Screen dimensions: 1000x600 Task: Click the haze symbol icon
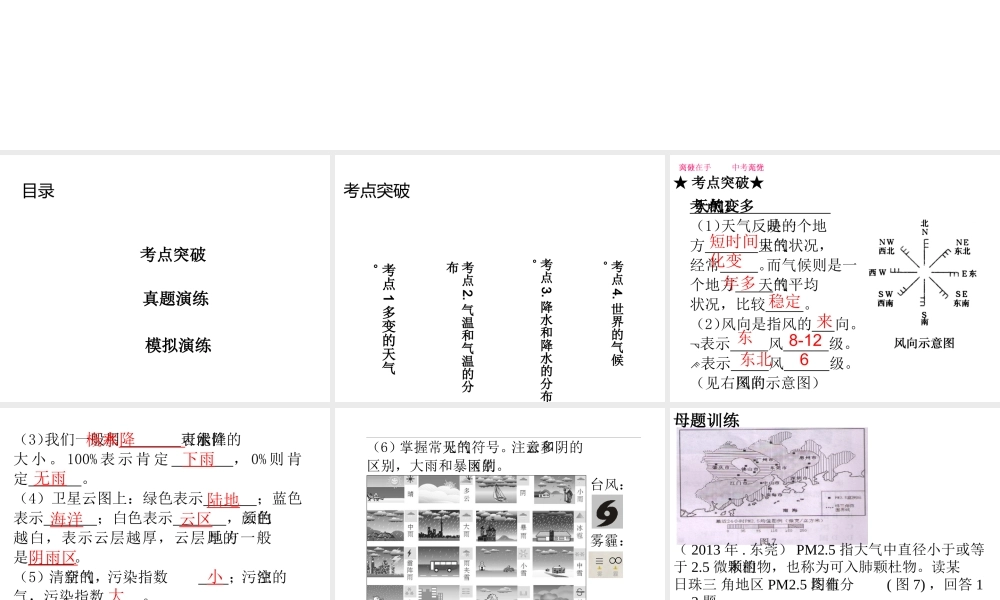606,566
